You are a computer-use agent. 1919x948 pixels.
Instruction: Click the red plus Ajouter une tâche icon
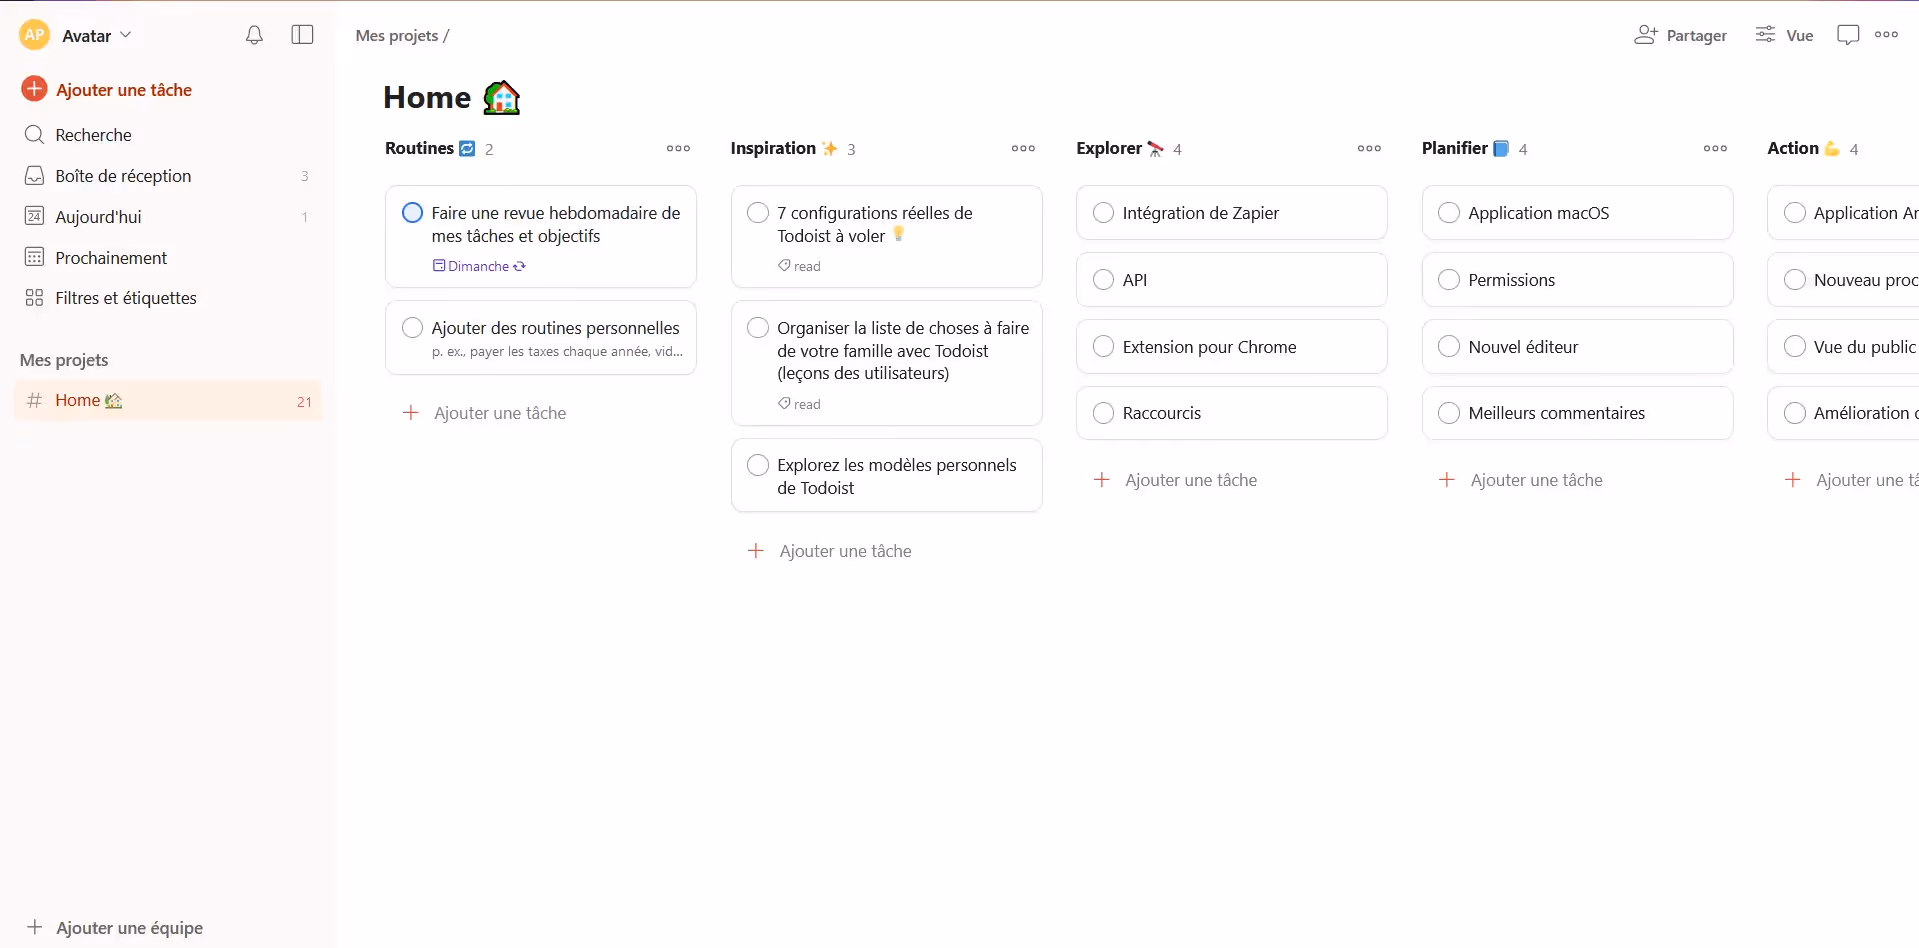pos(34,89)
